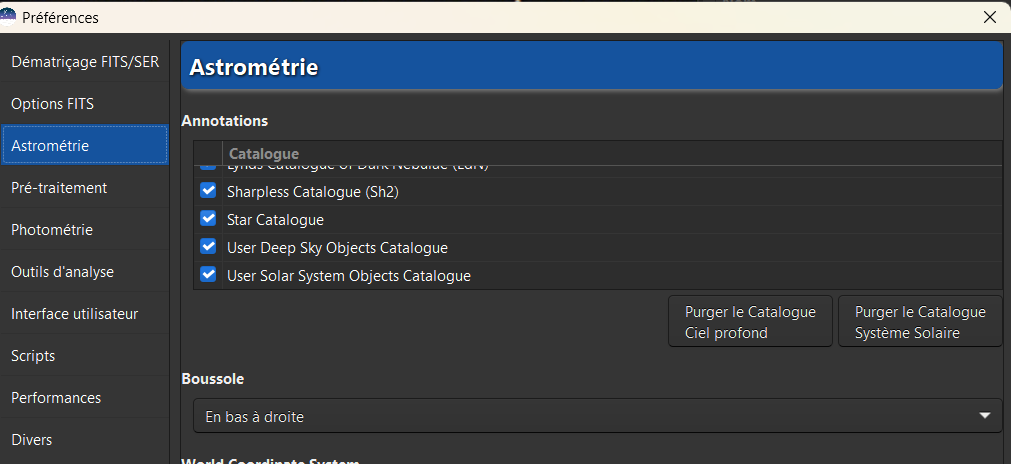Click the app icon in the title bar

pyautogui.click(x=9, y=17)
